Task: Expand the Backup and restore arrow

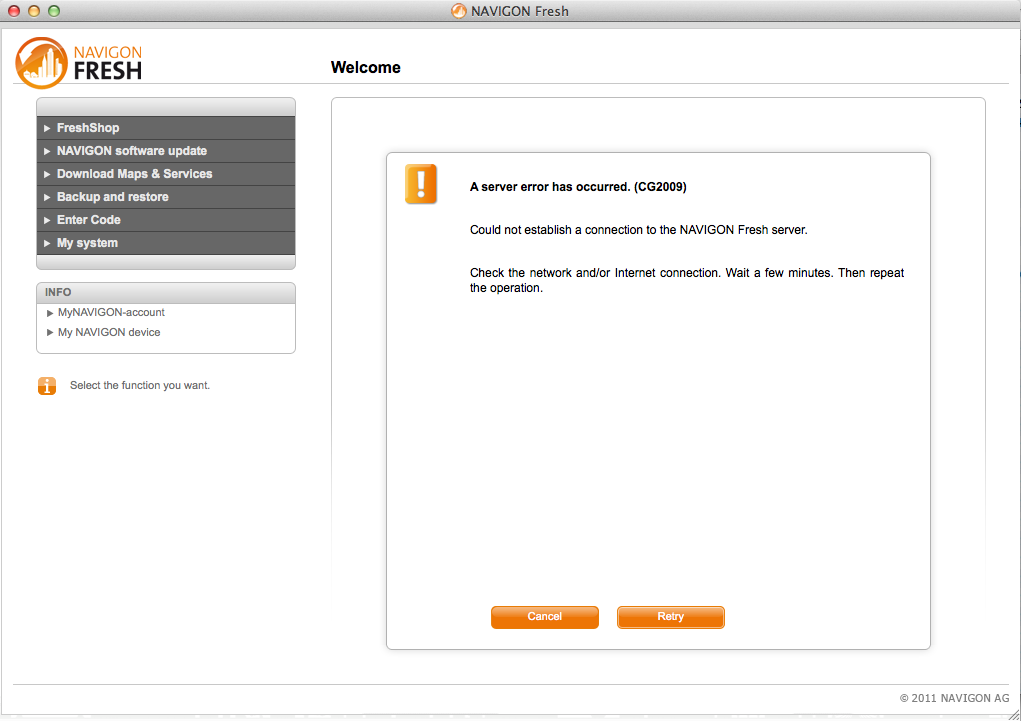Action: point(47,197)
